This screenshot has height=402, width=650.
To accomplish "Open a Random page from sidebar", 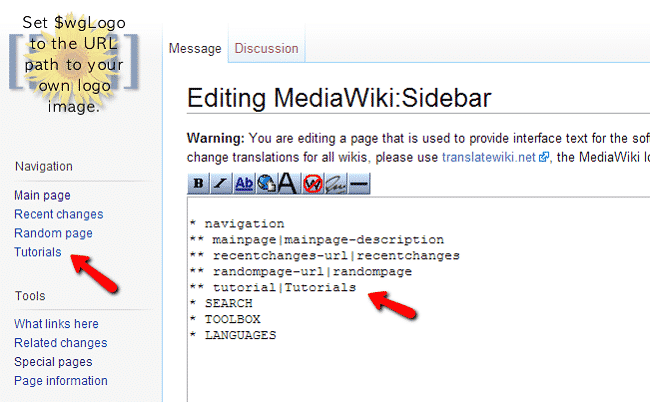I will pos(53,233).
